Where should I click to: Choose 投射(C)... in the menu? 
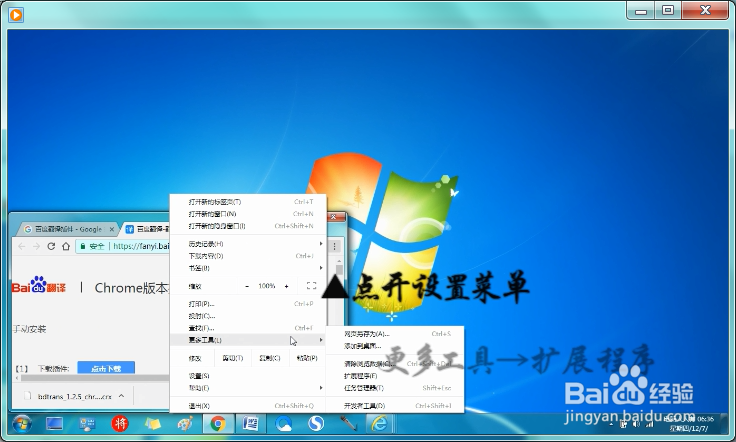tap(248, 316)
